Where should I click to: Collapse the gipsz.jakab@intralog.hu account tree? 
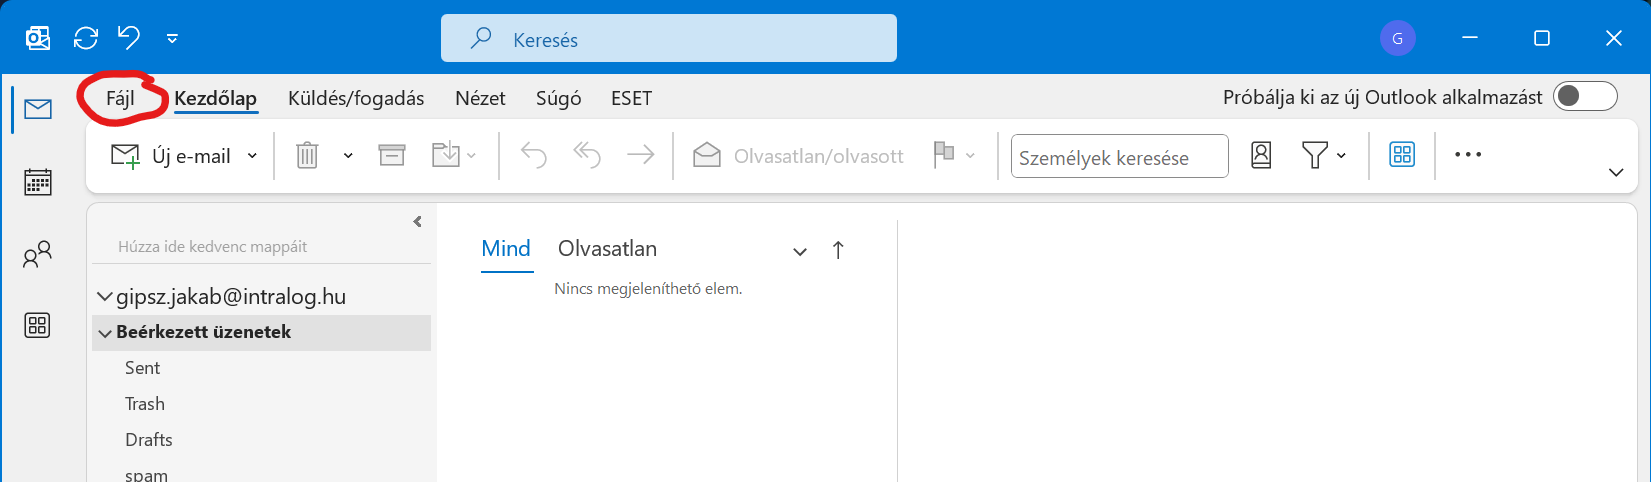(104, 297)
